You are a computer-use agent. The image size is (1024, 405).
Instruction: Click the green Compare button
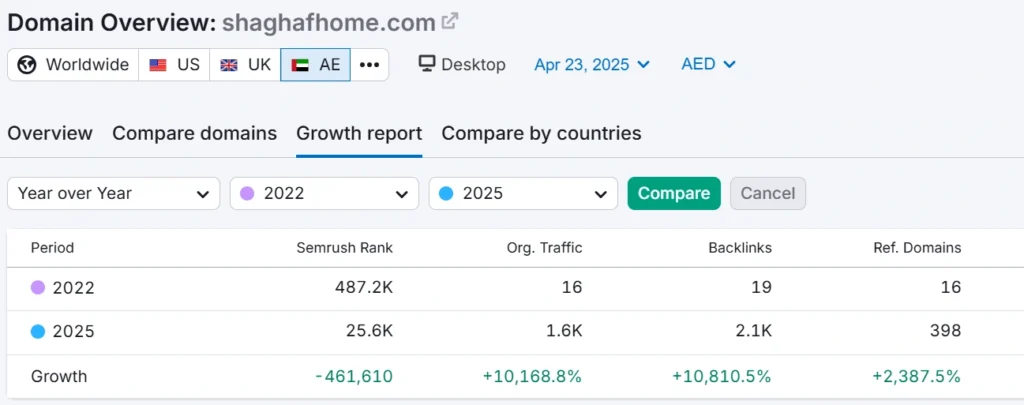click(x=674, y=193)
